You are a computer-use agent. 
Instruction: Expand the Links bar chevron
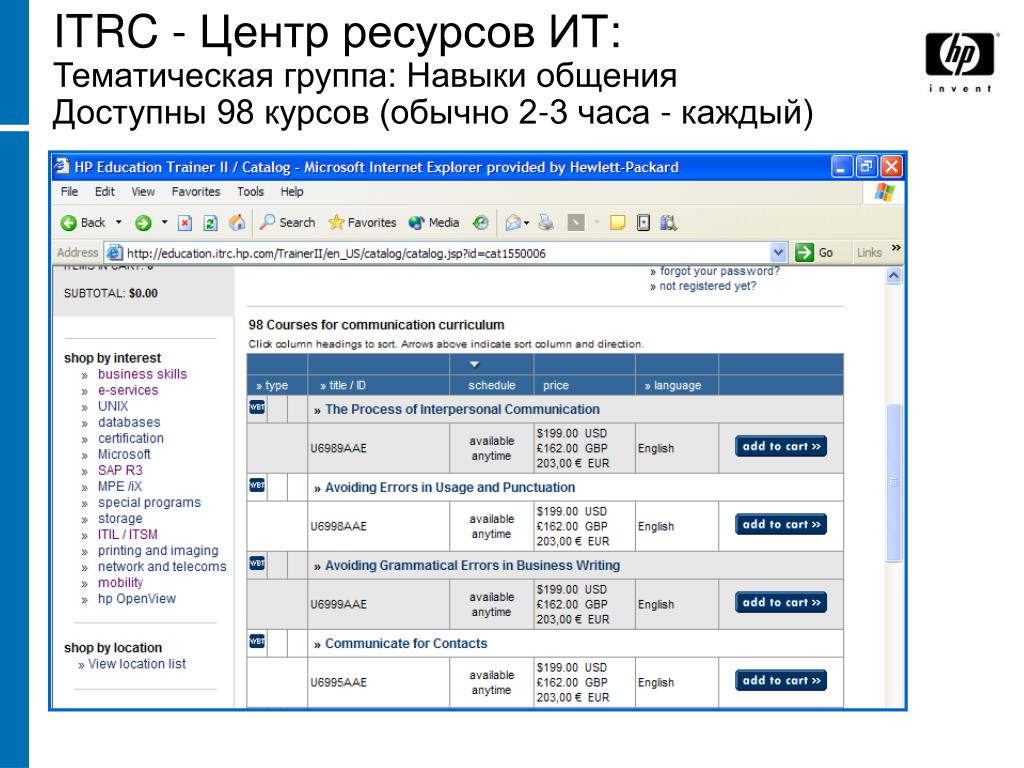coord(896,248)
